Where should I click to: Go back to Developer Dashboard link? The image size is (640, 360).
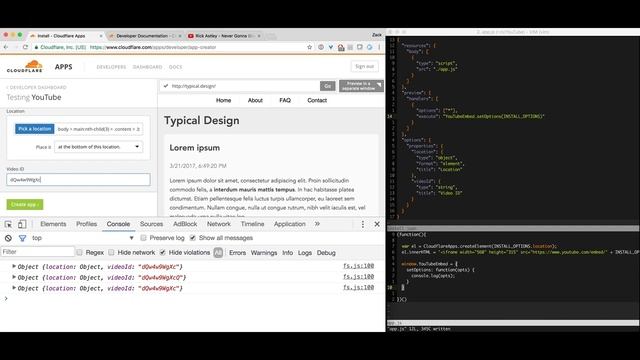coord(36,87)
